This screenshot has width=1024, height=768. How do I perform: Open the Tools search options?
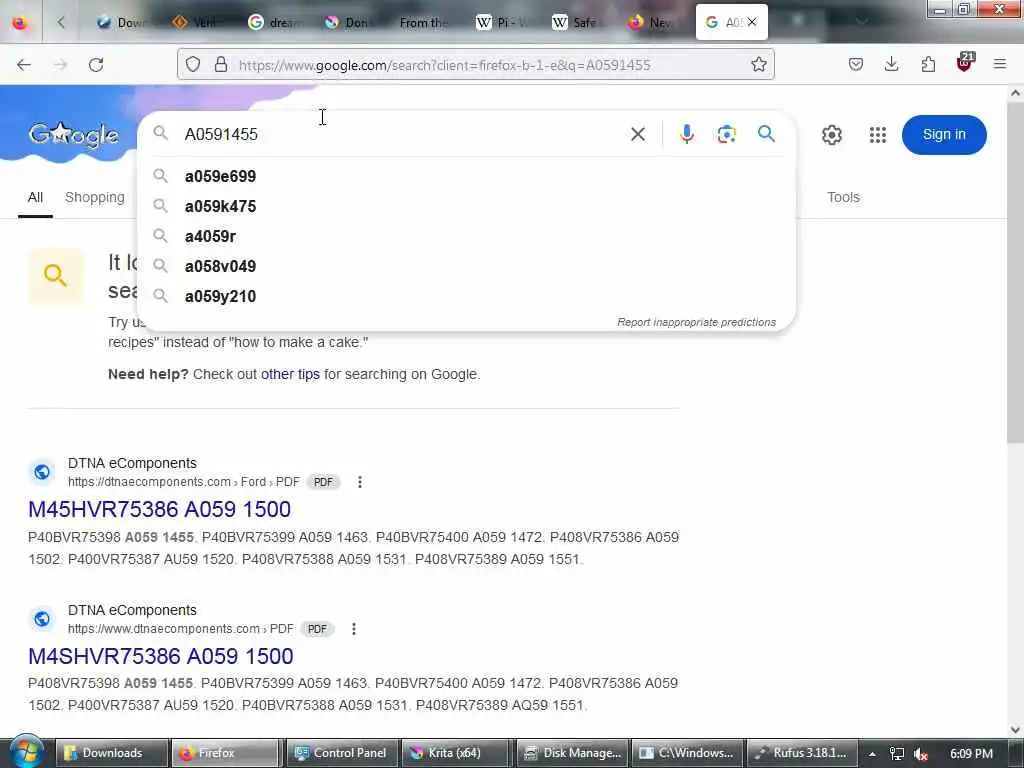(843, 197)
